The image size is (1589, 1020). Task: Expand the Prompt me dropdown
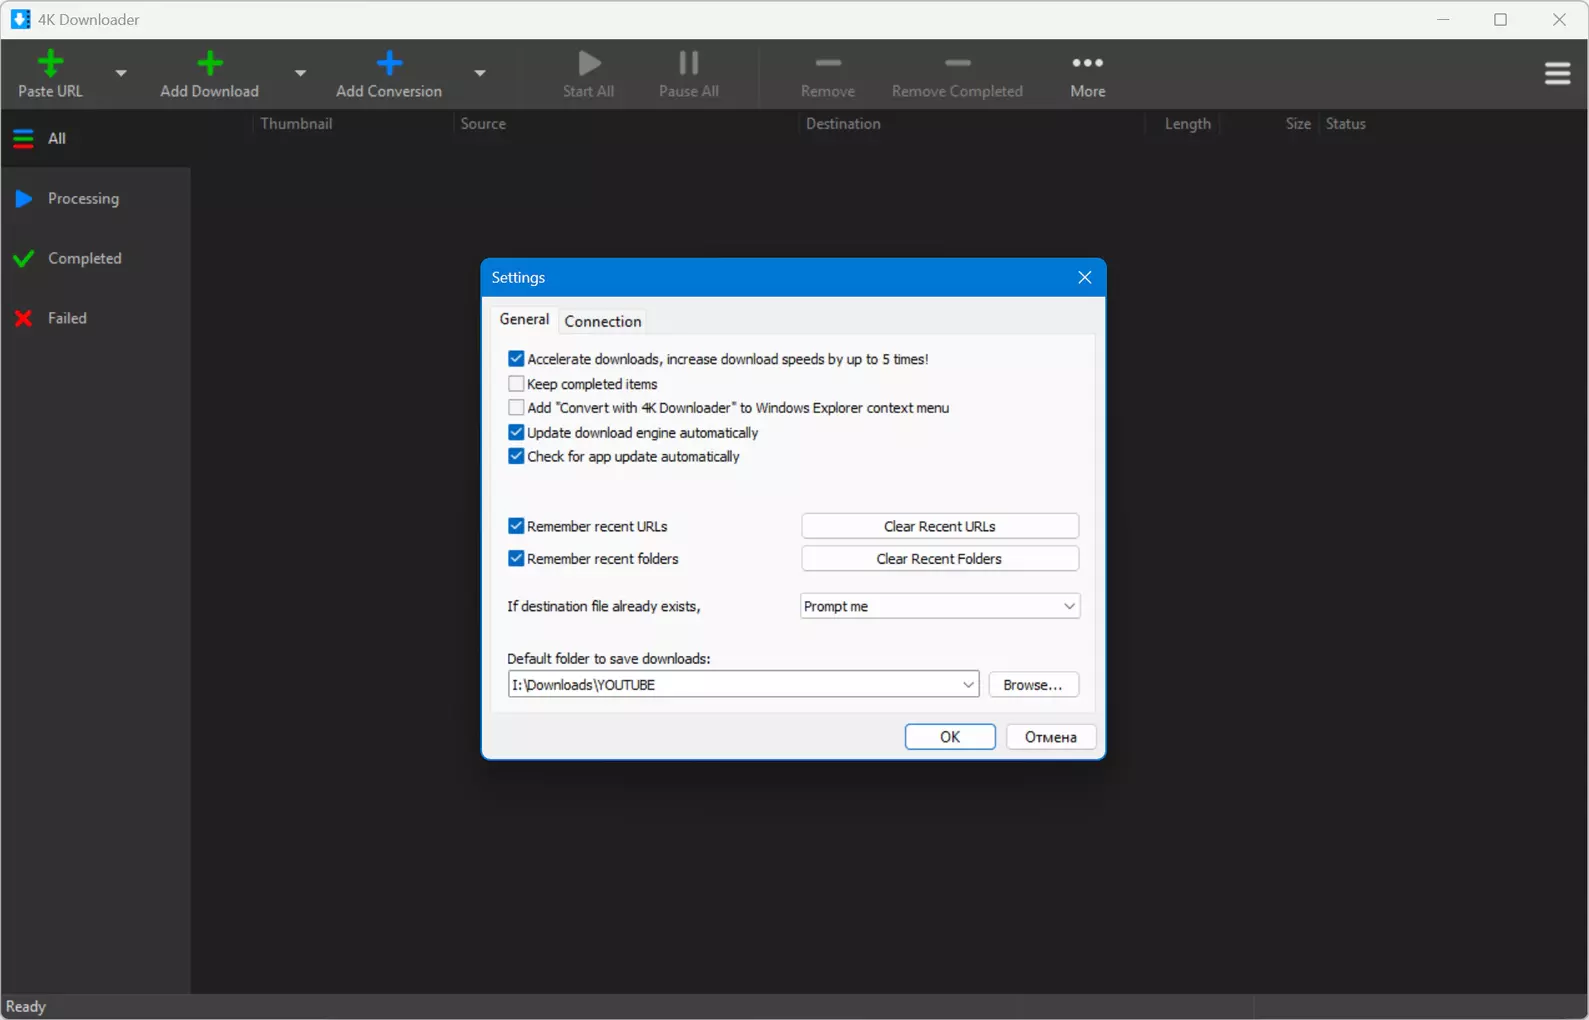(x=940, y=606)
